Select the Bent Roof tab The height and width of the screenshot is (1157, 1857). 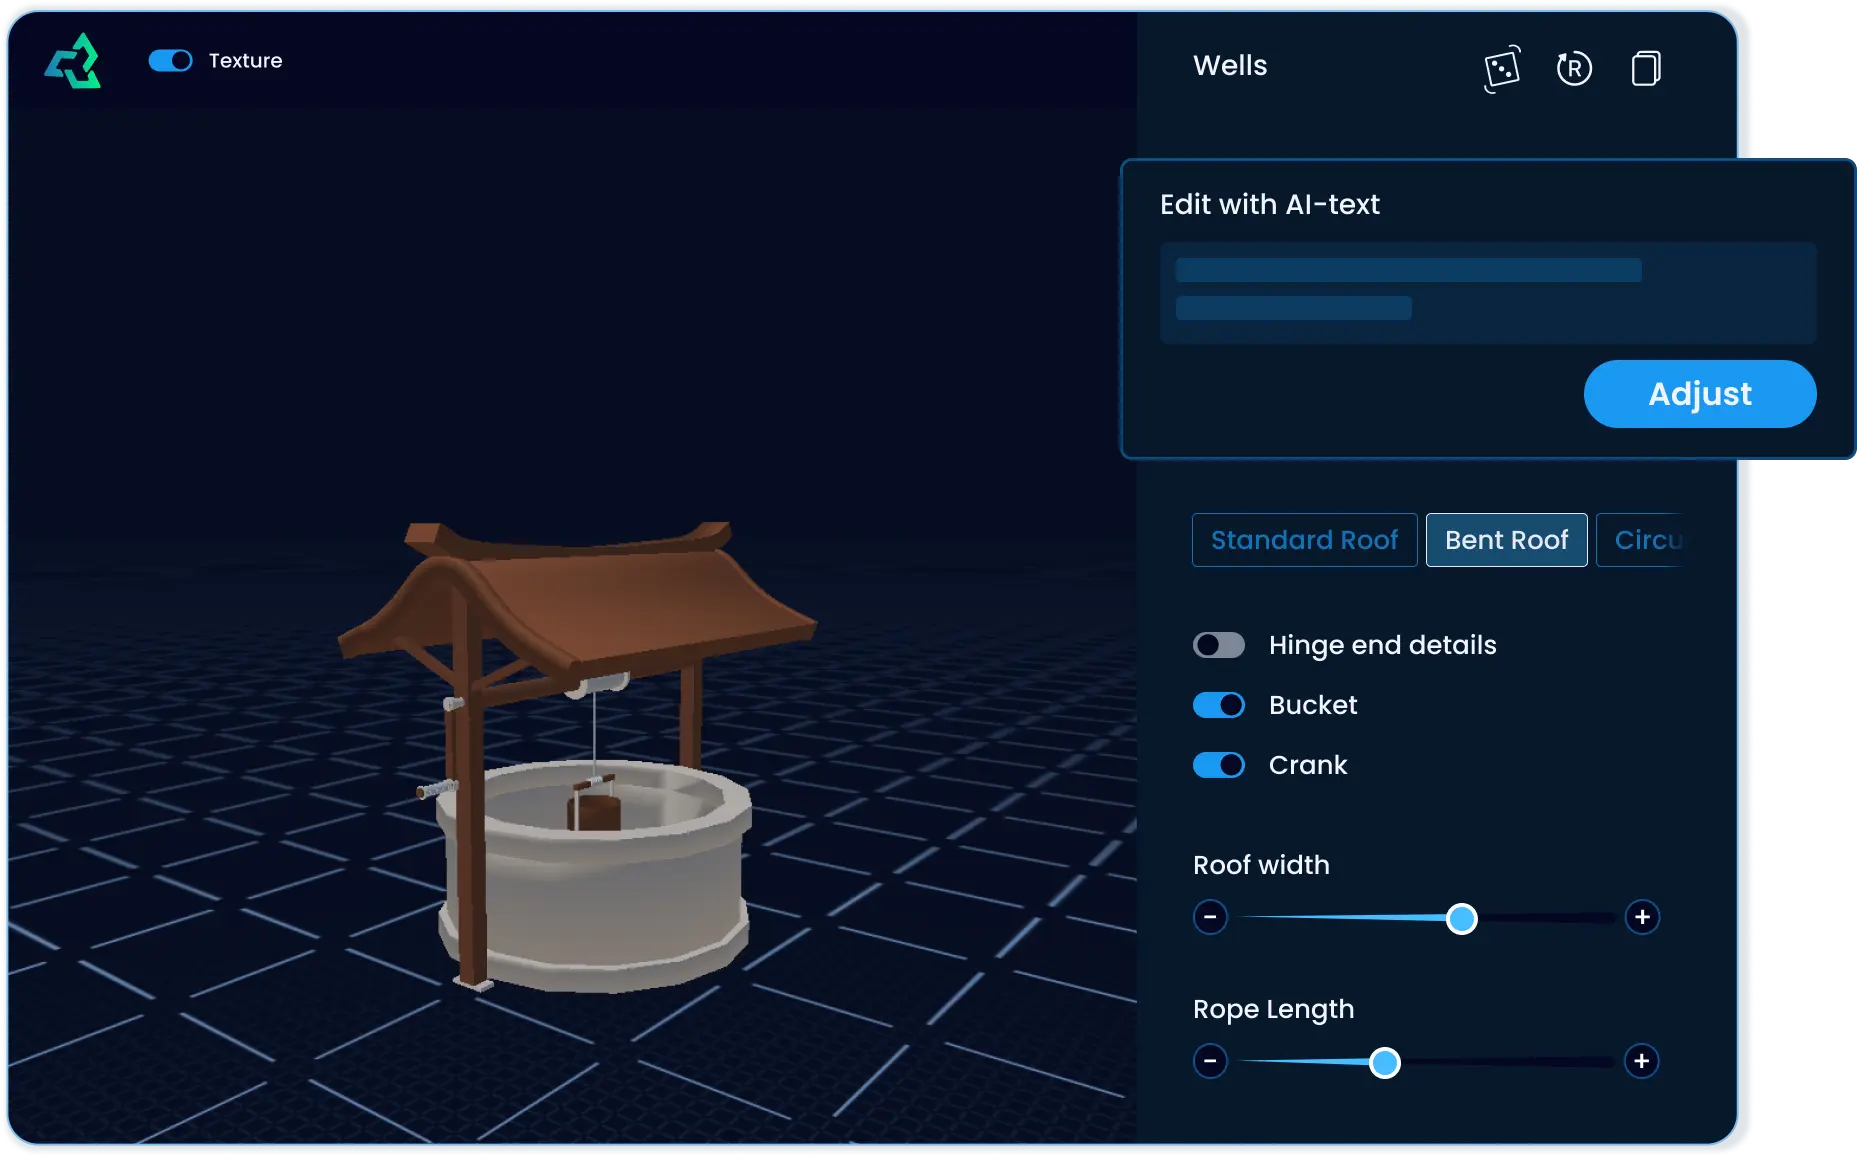pyautogui.click(x=1506, y=540)
